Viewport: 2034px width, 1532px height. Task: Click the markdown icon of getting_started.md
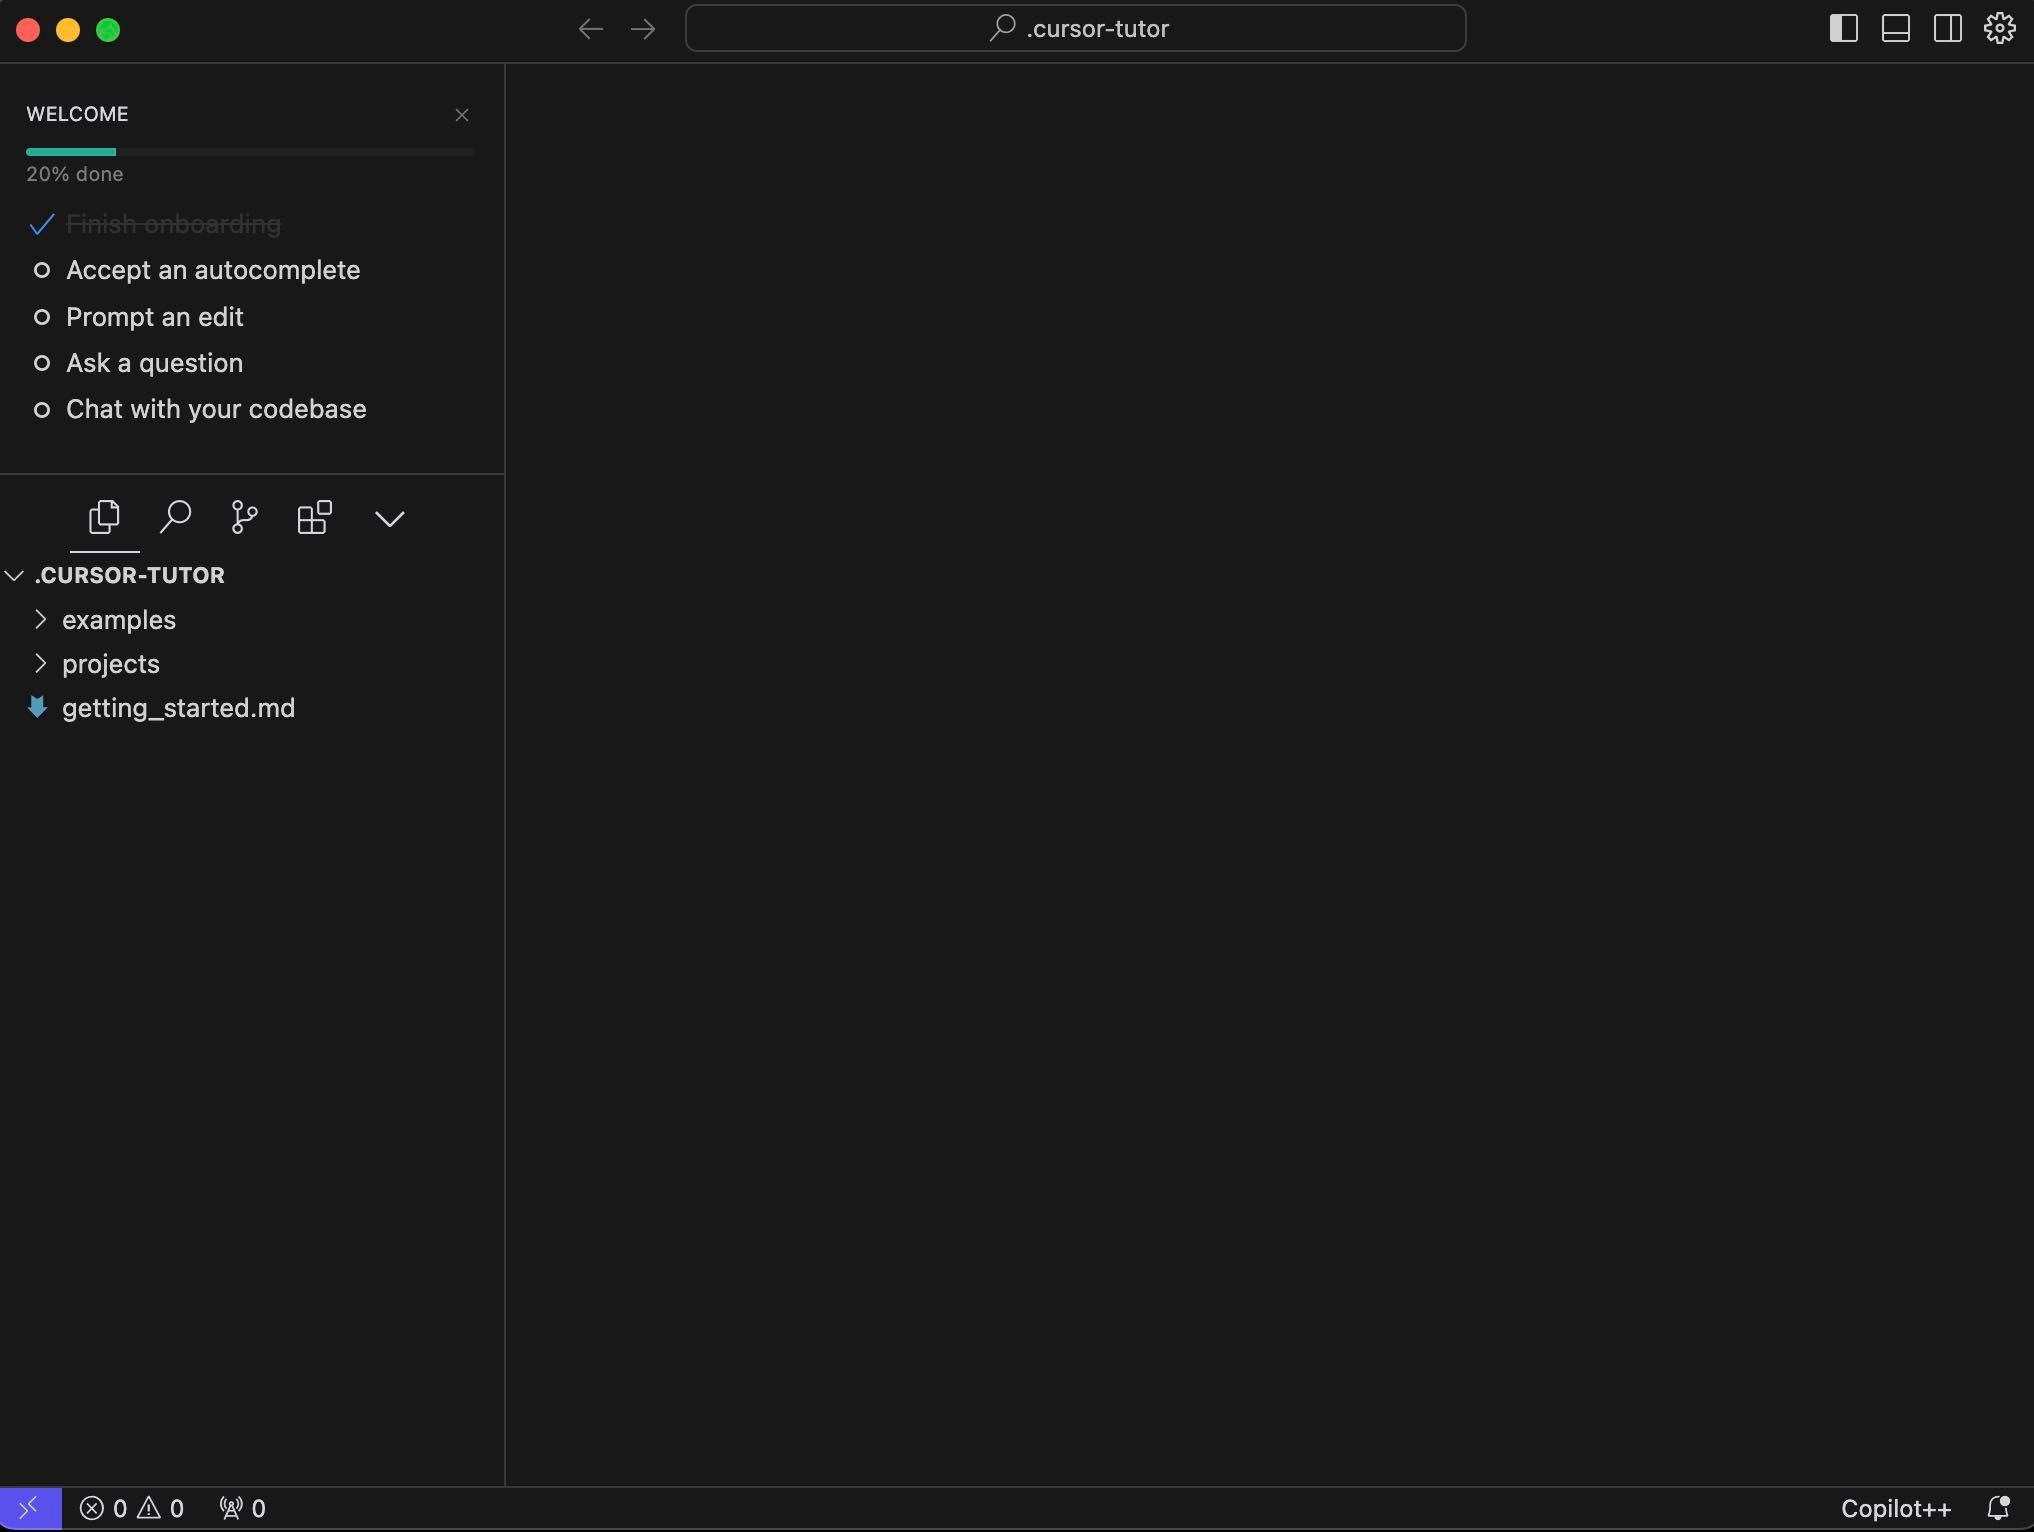click(38, 708)
